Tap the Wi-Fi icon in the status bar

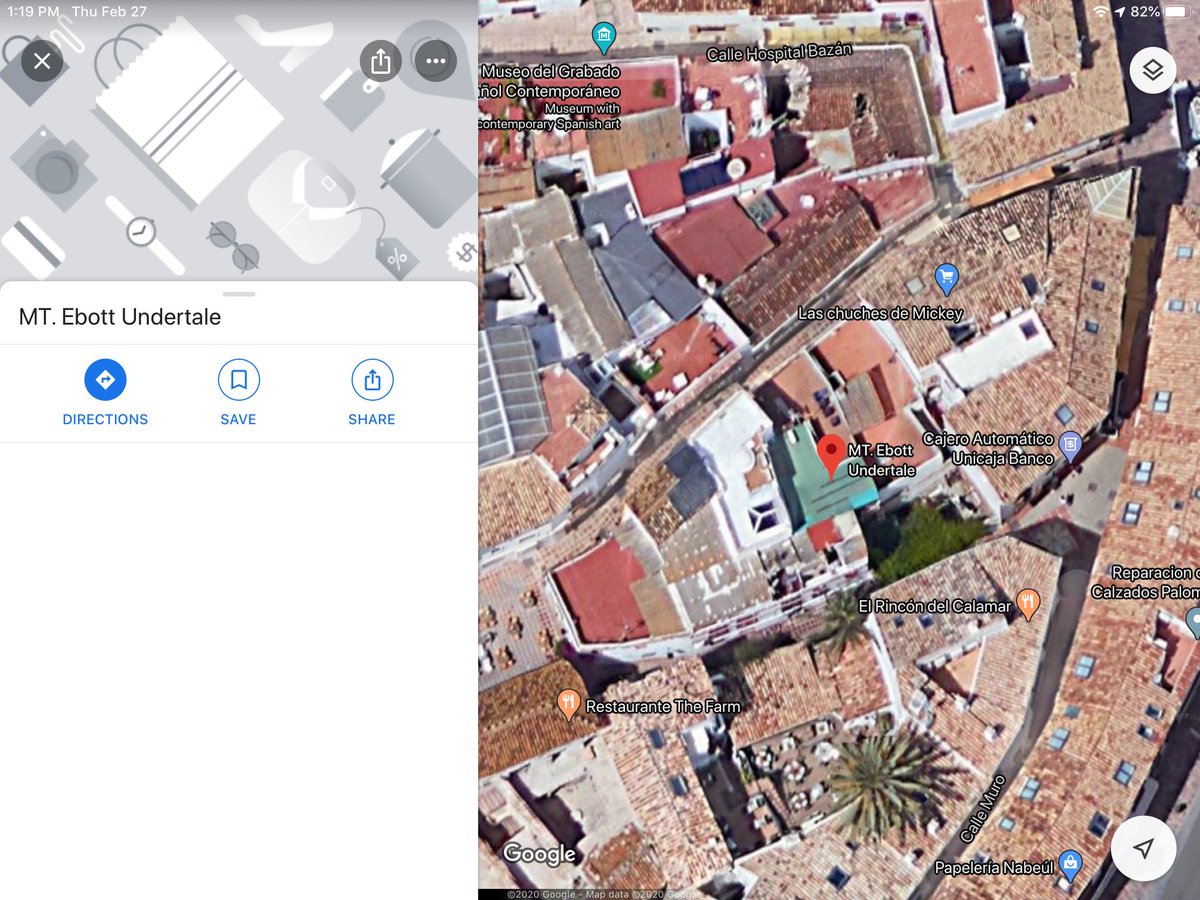[x=1101, y=11]
